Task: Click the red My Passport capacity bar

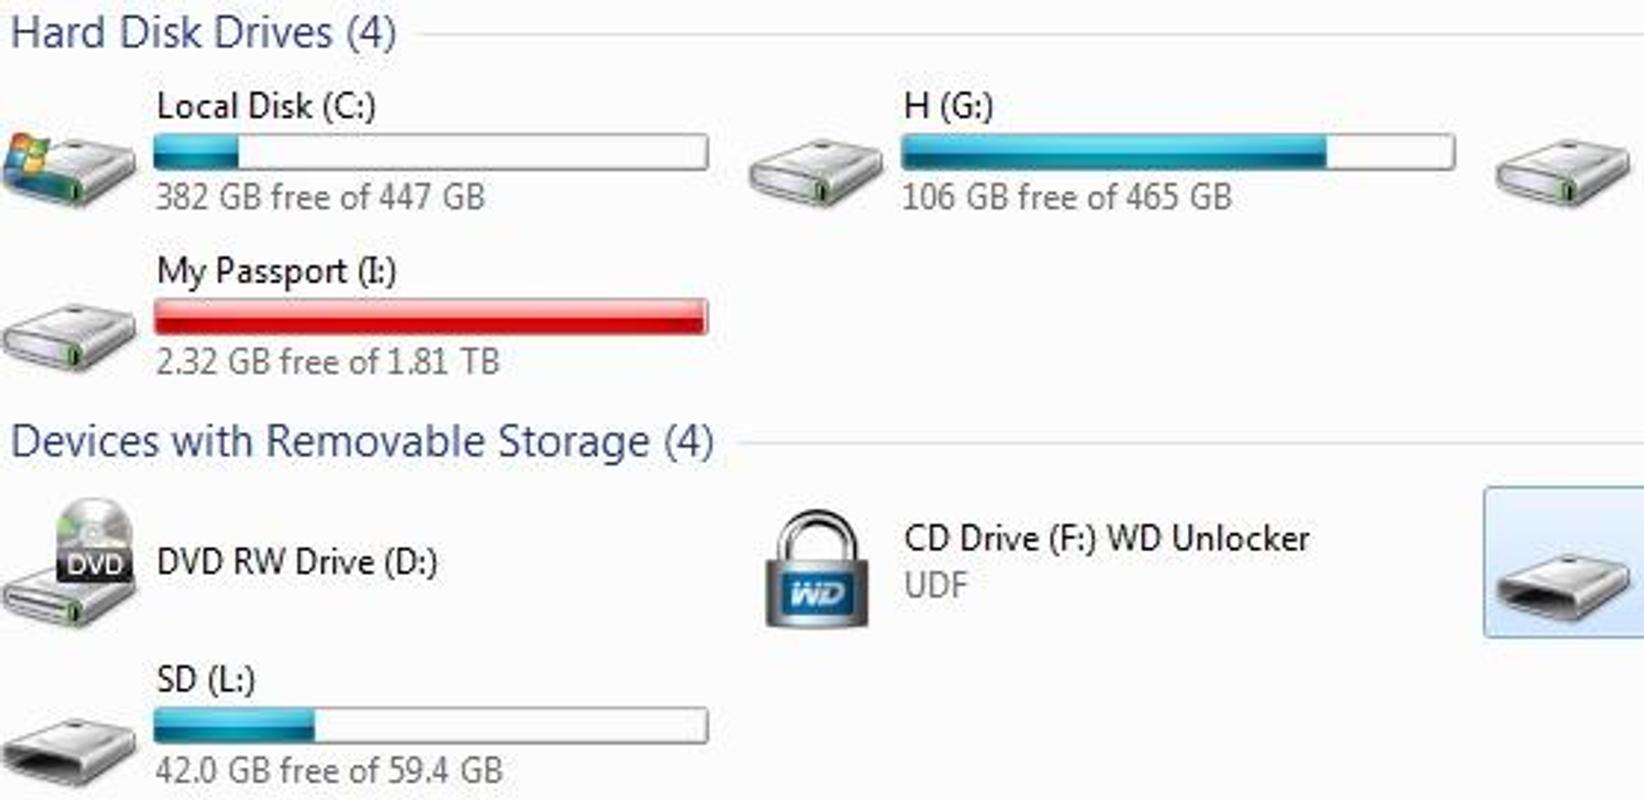Action: coord(431,317)
